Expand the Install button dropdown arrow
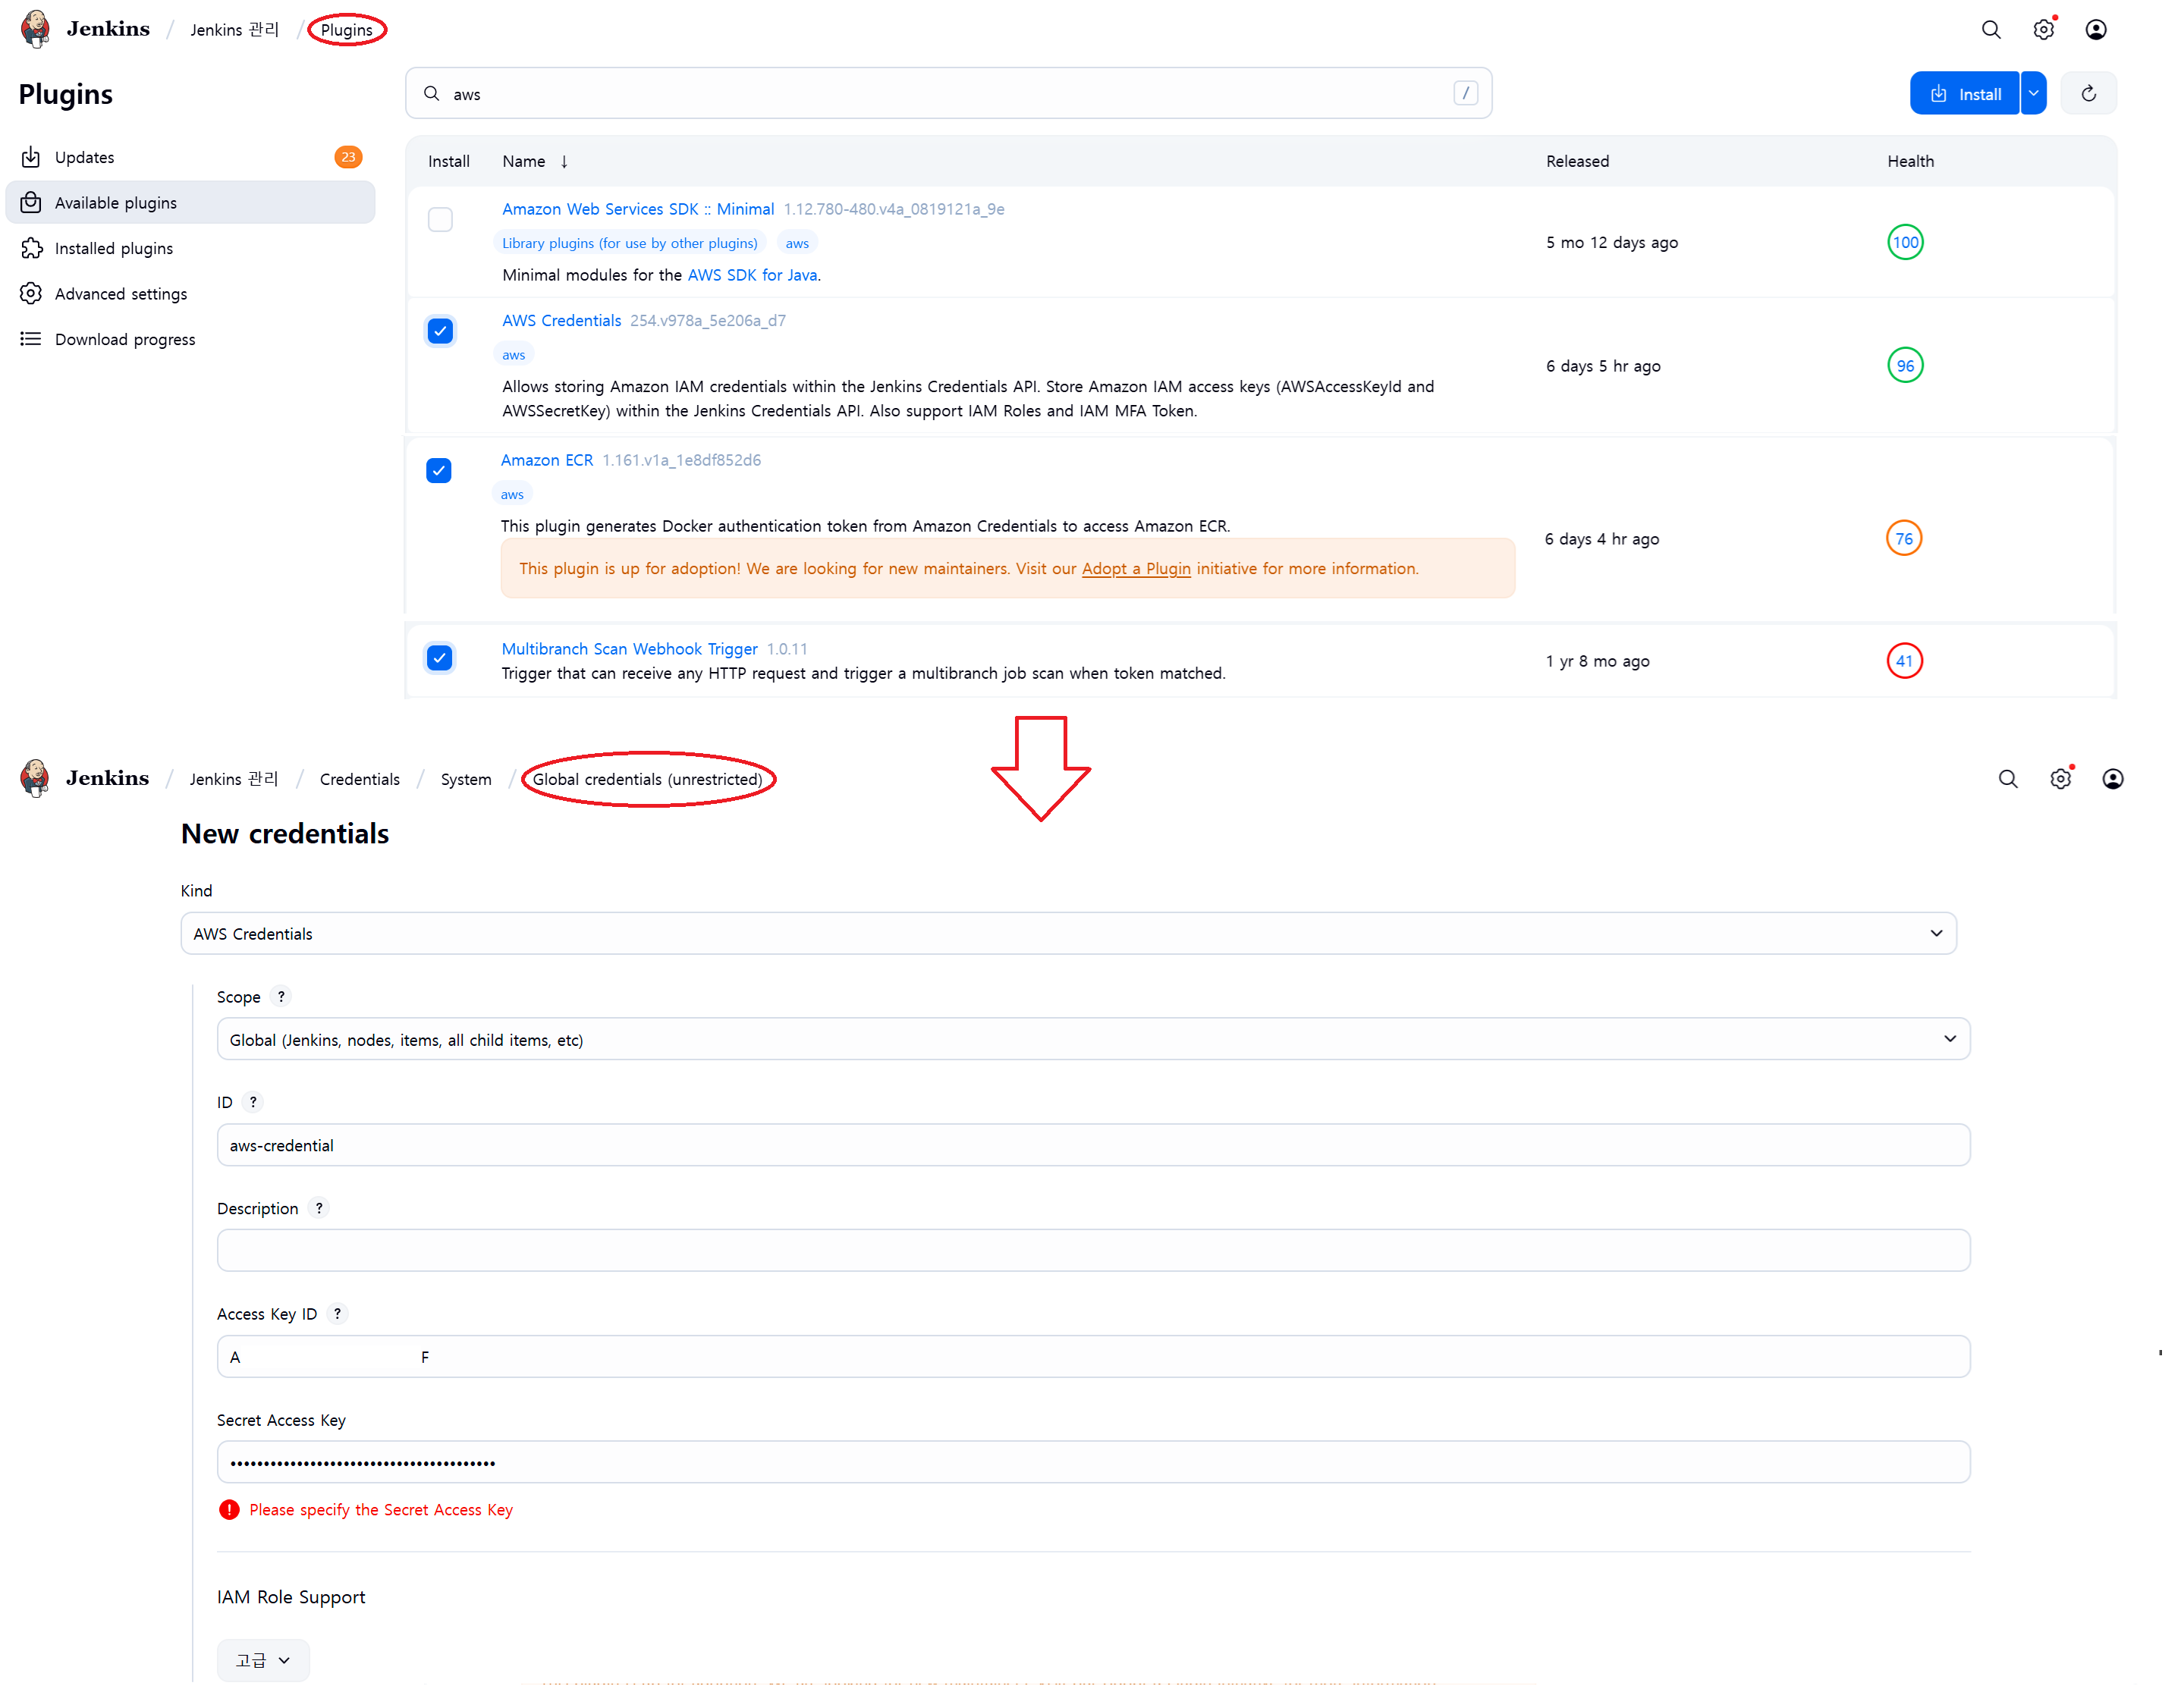 (x=2033, y=94)
